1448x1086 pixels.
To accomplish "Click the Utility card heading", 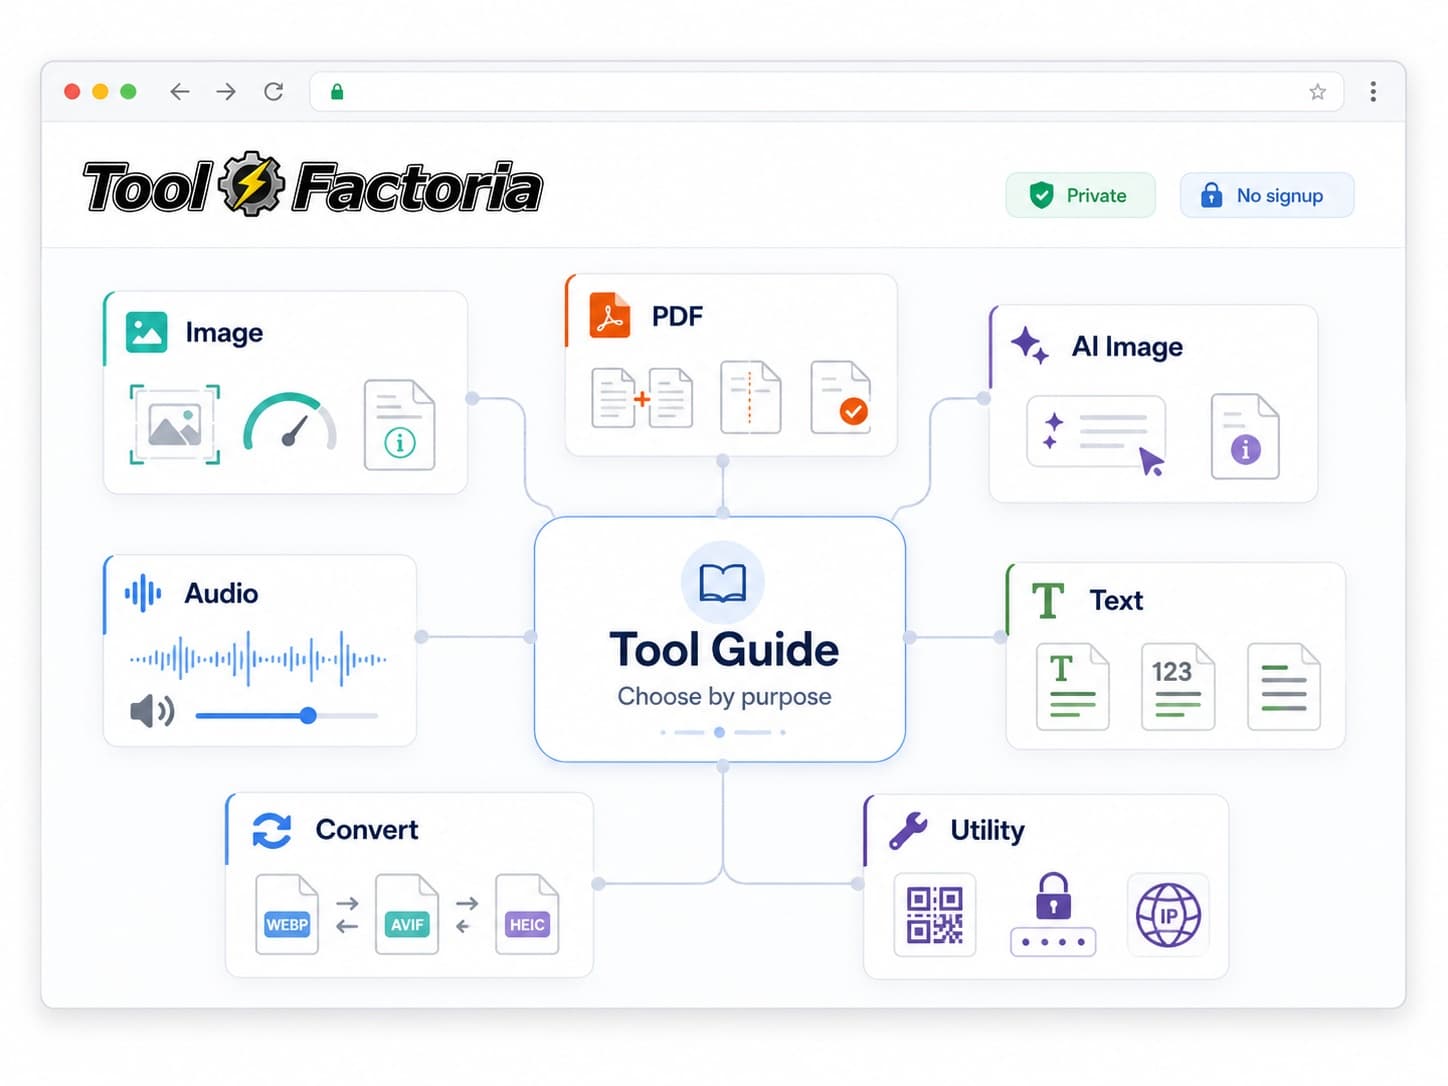I will tap(987, 831).
